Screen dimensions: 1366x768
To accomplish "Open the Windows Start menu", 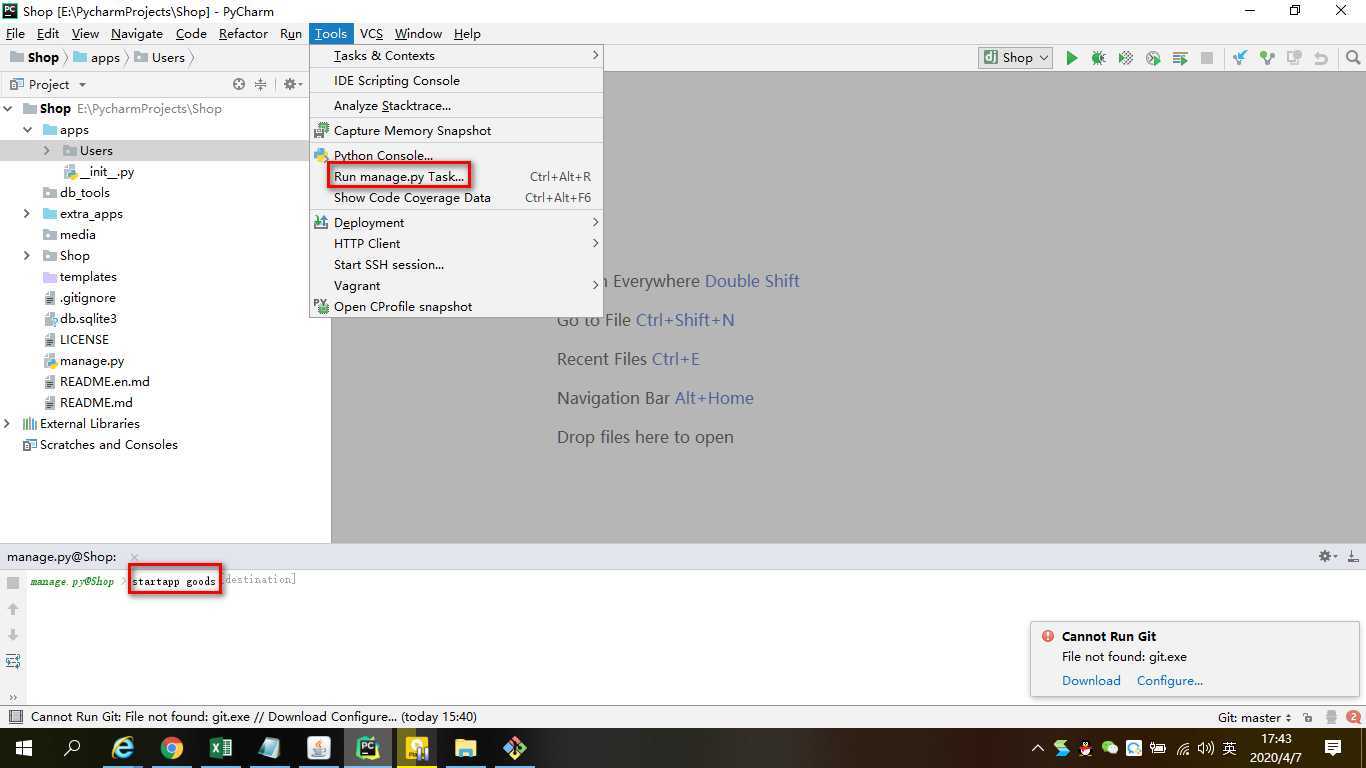I will (24, 747).
